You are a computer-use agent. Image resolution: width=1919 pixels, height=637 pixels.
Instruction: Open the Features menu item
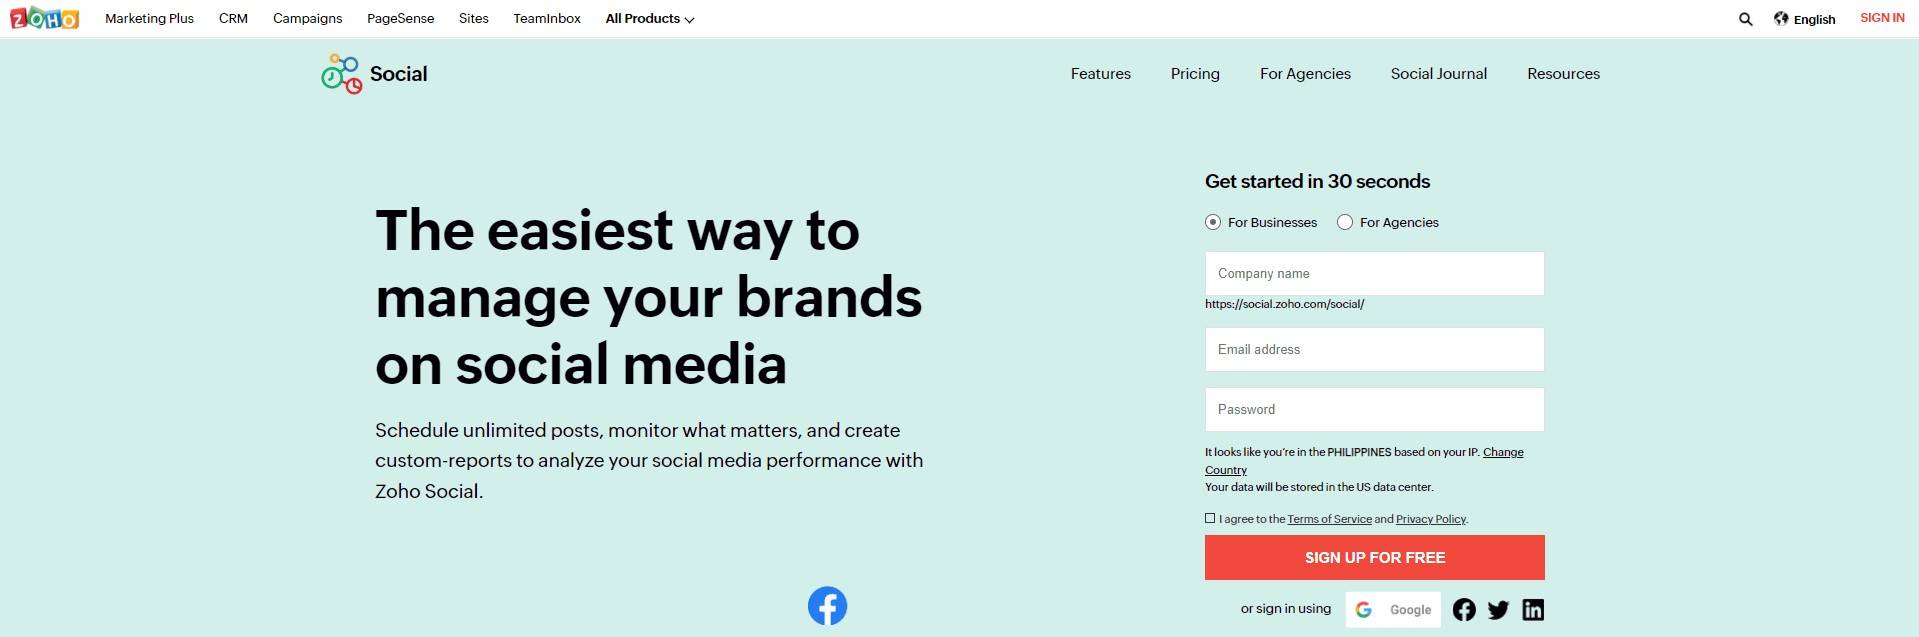(1100, 74)
